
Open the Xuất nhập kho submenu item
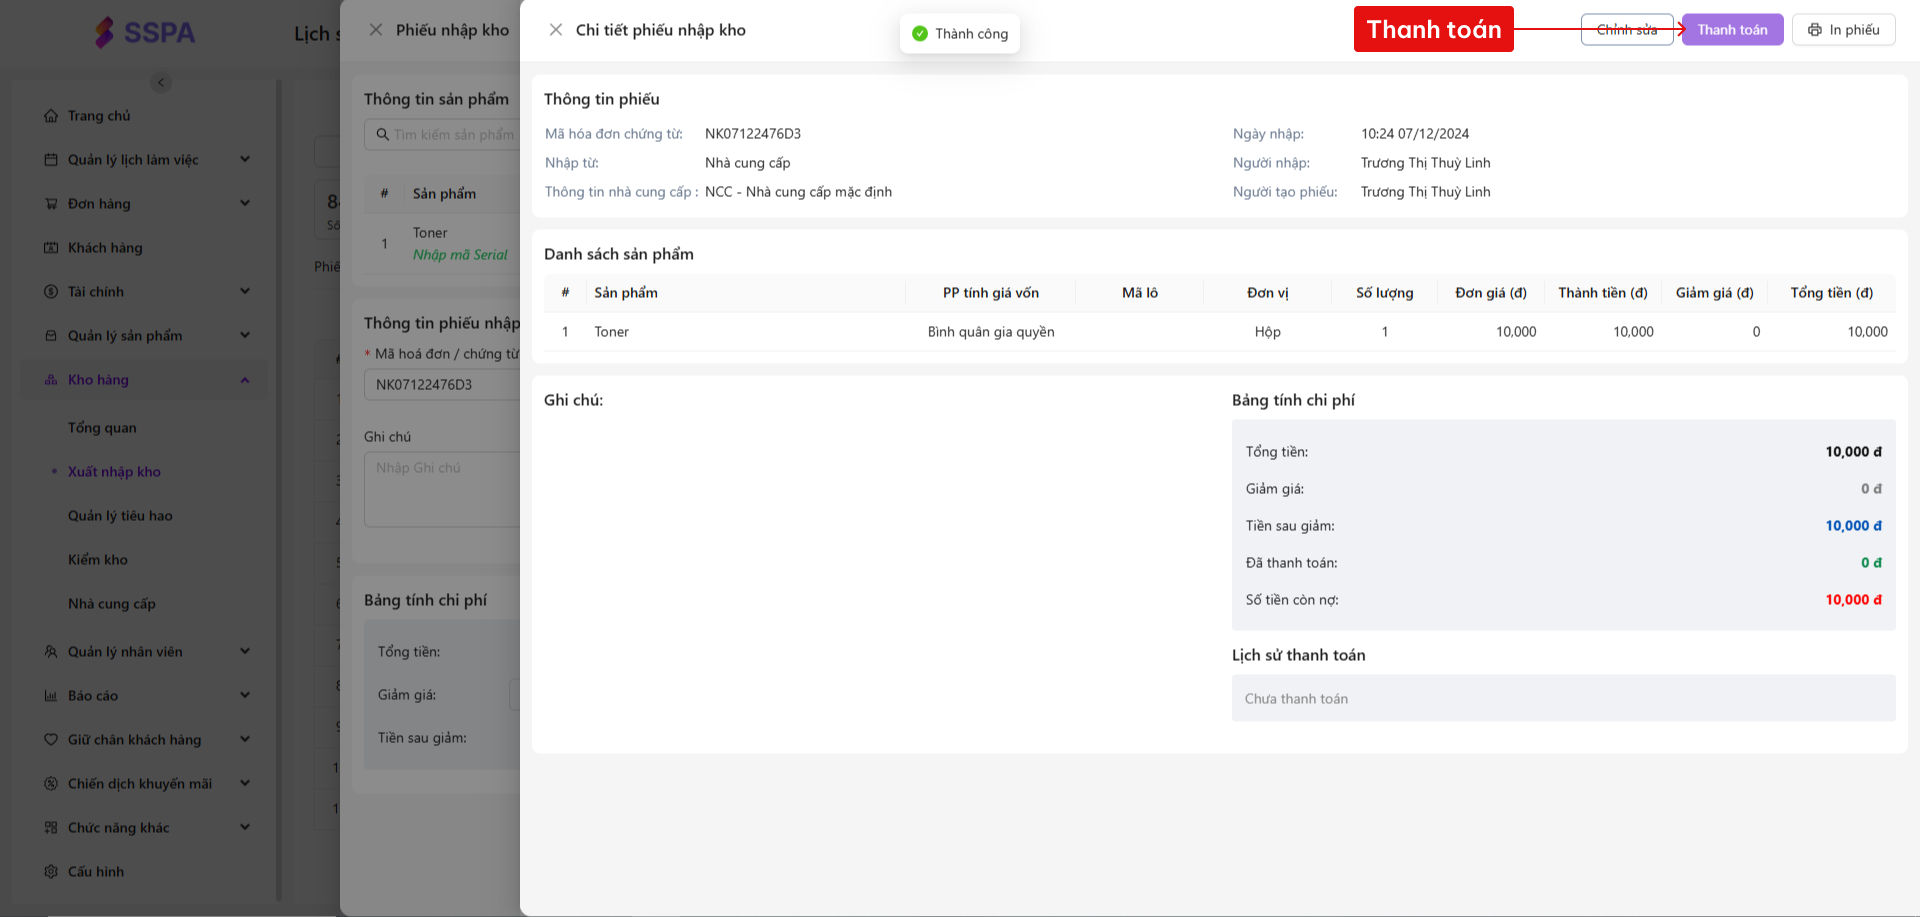pyautogui.click(x=114, y=472)
